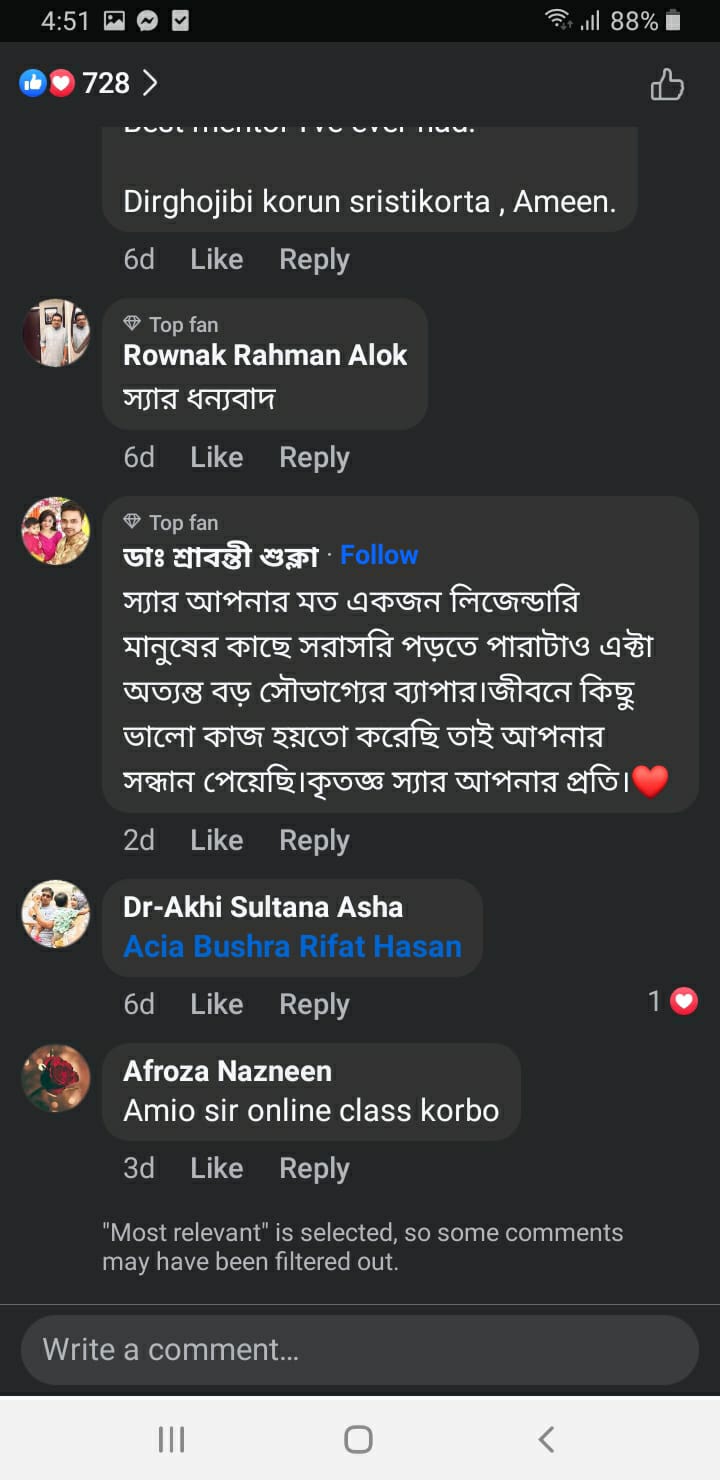
Task: Like Rownak Rahman Alok's comment
Action: 216,457
